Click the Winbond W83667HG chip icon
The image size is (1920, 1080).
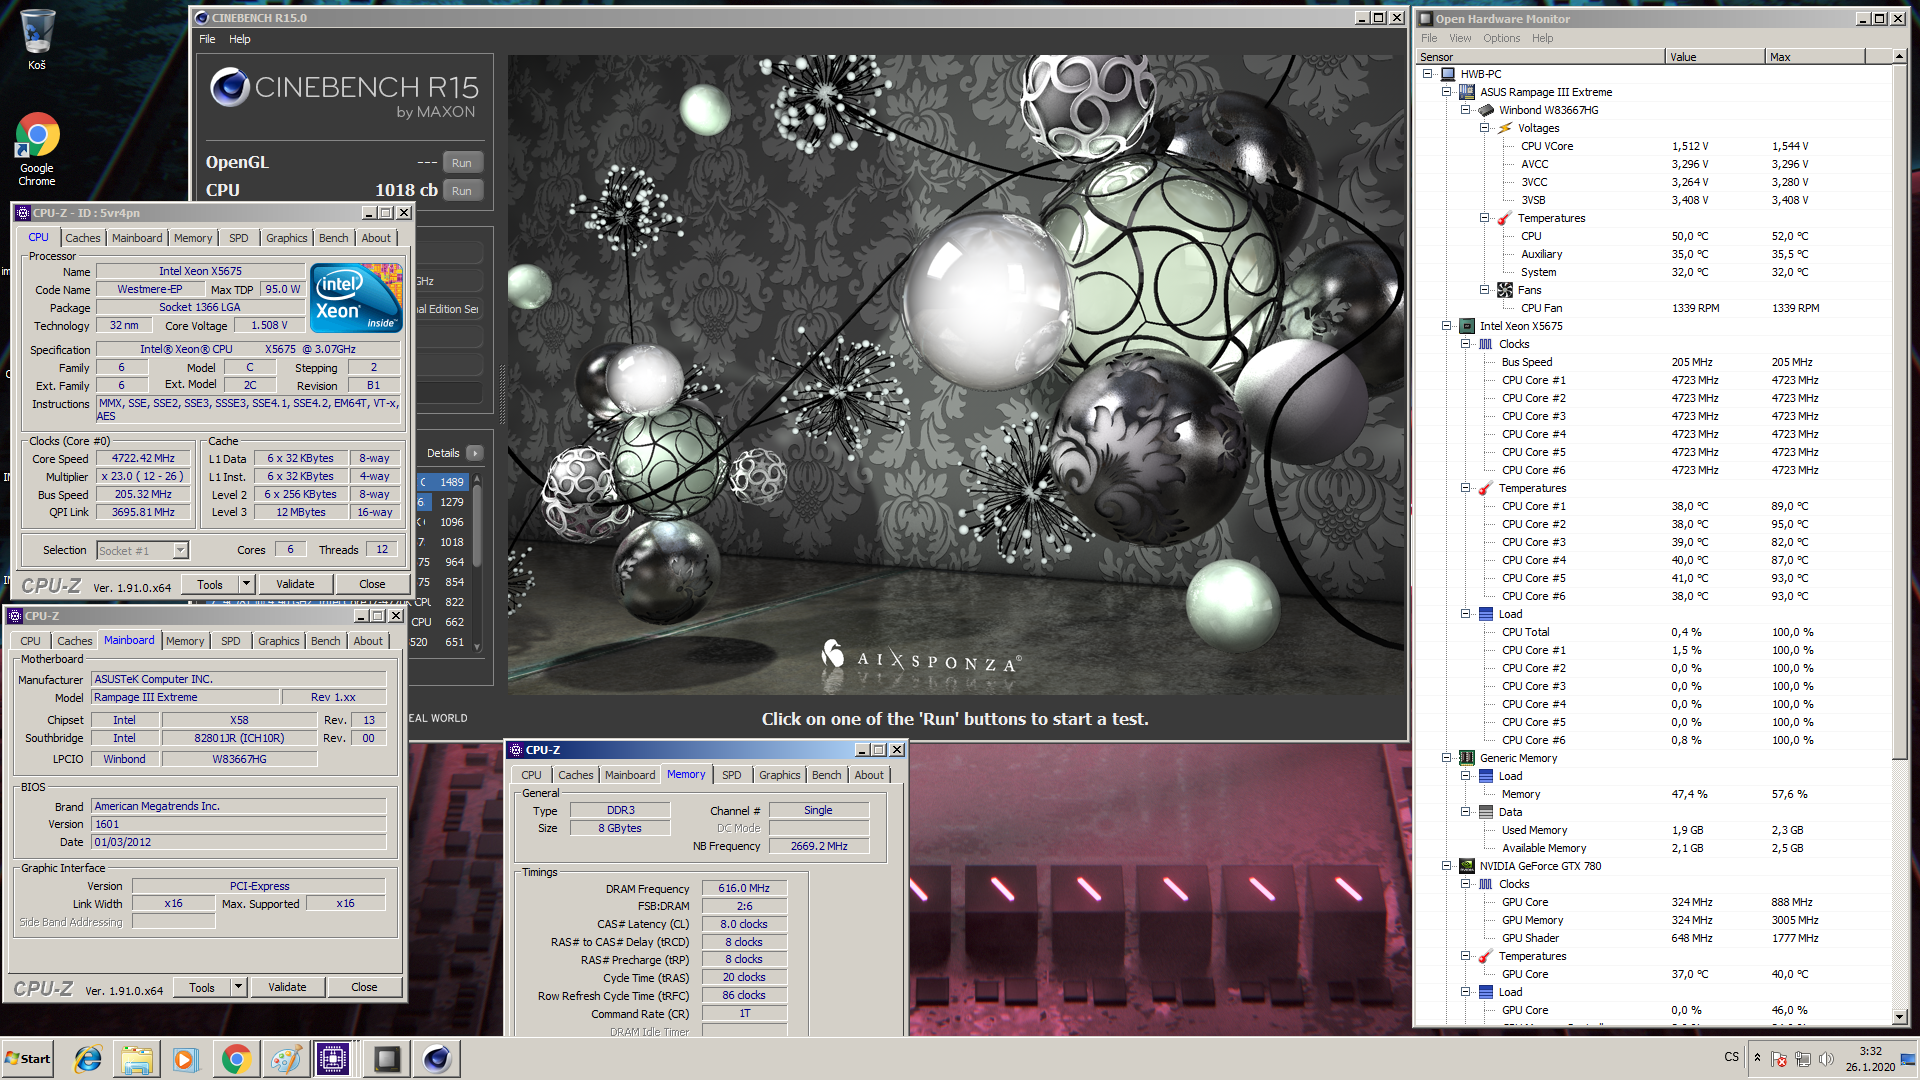(1486, 110)
